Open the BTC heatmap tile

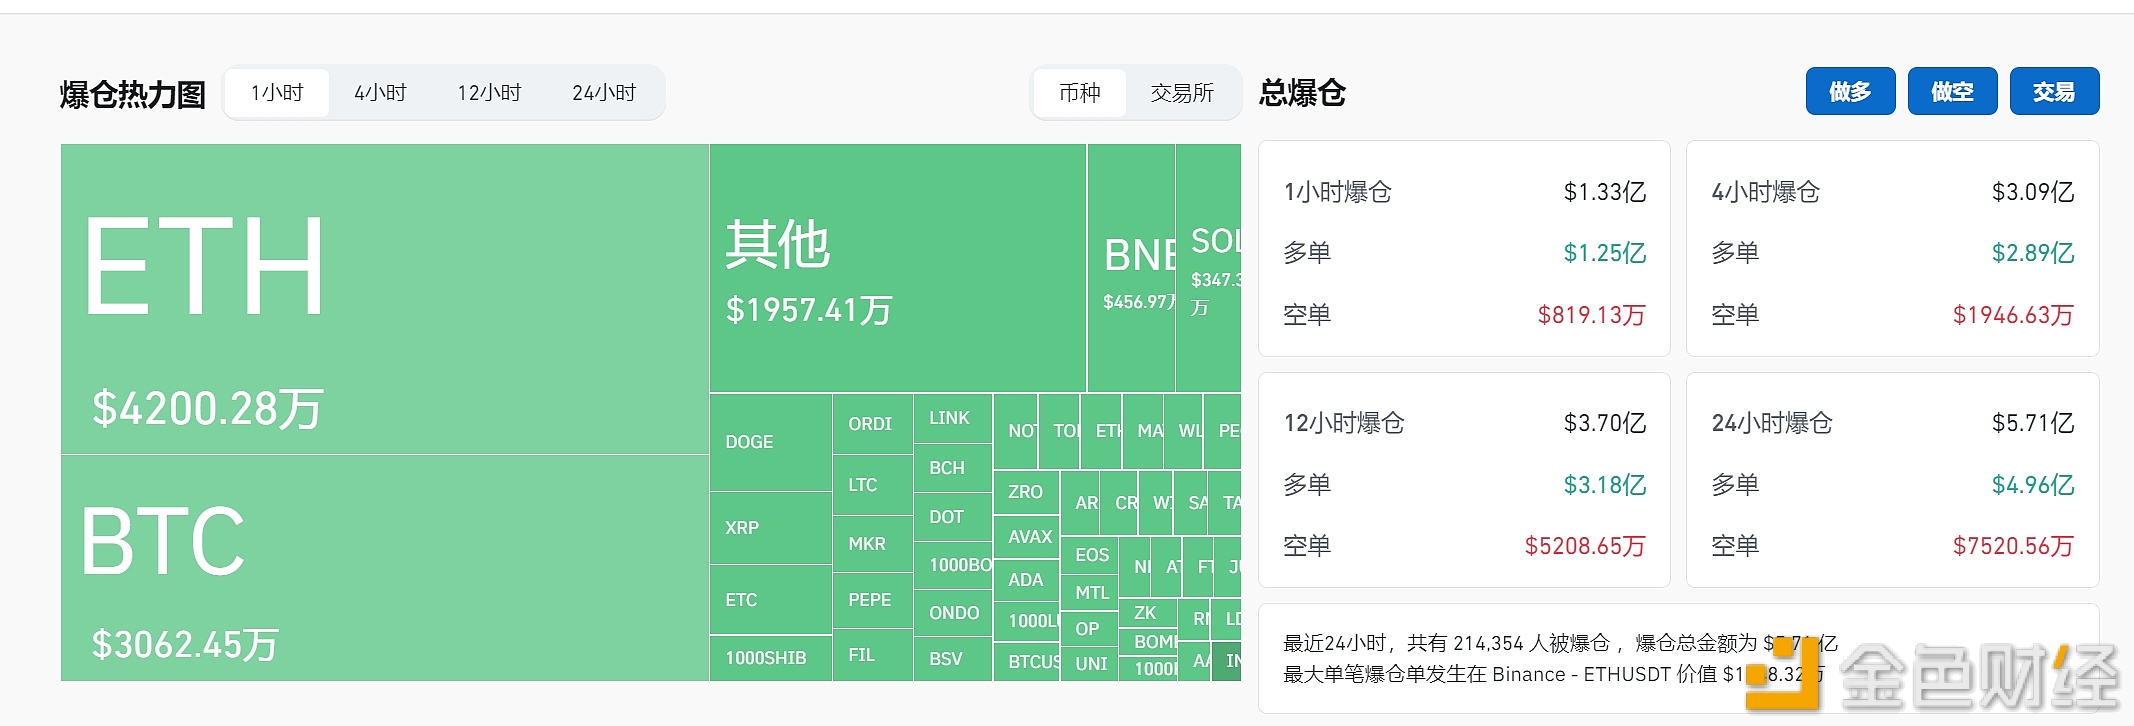tap(385, 568)
